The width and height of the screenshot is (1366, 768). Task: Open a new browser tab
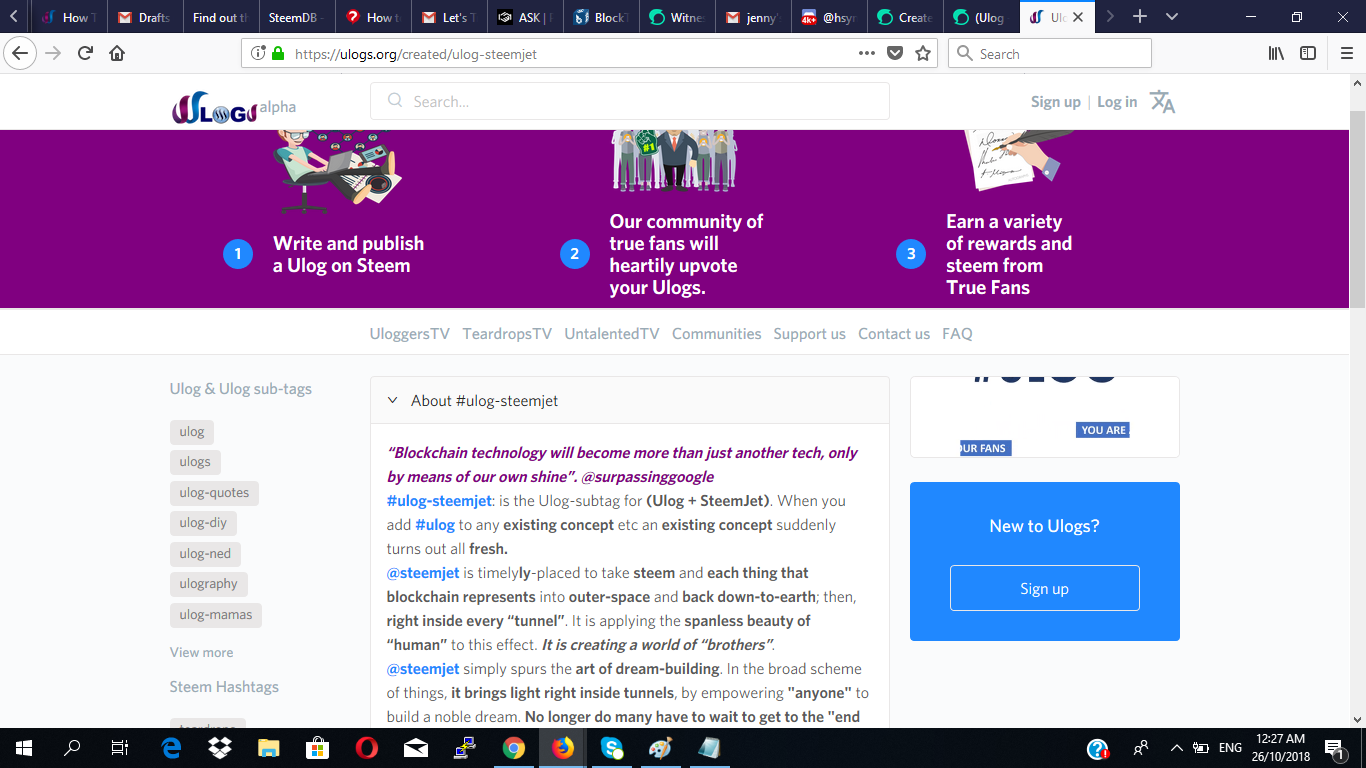pos(1140,17)
